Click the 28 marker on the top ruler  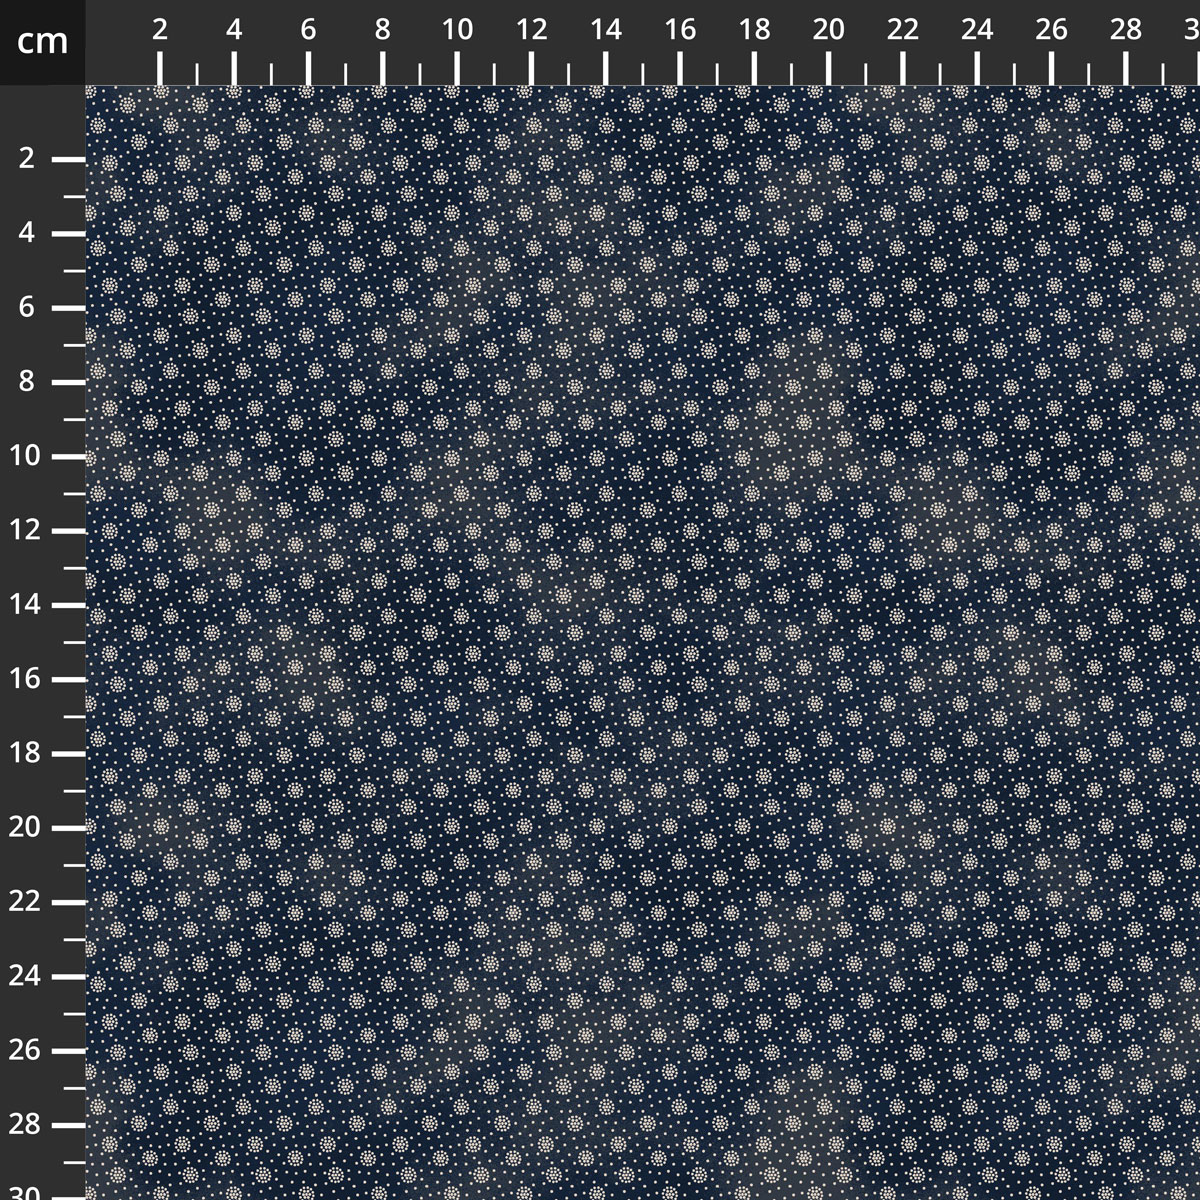pyautogui.click(x=1127, y=30)
